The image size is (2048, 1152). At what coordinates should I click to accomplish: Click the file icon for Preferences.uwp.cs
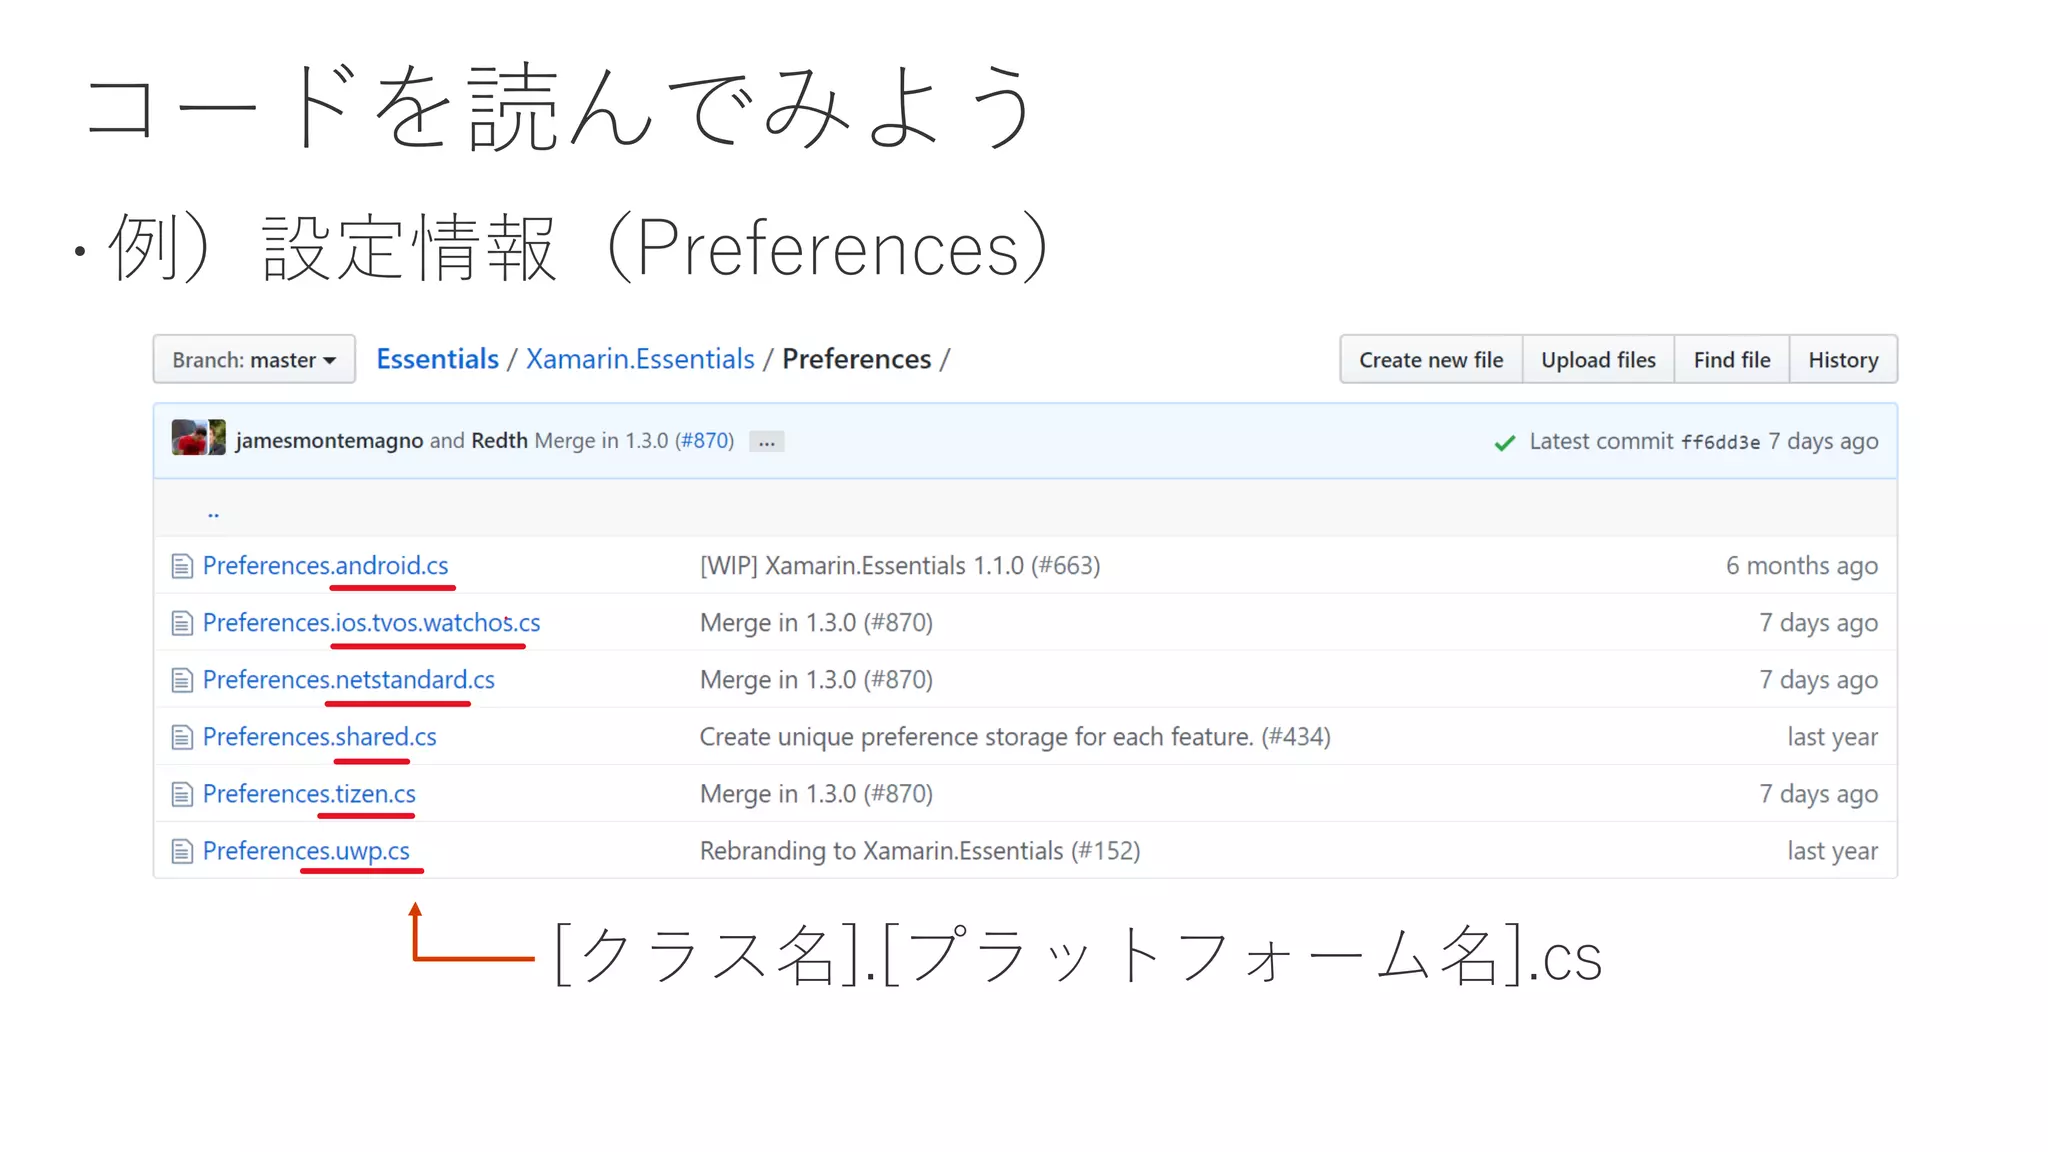coord(181,851)
